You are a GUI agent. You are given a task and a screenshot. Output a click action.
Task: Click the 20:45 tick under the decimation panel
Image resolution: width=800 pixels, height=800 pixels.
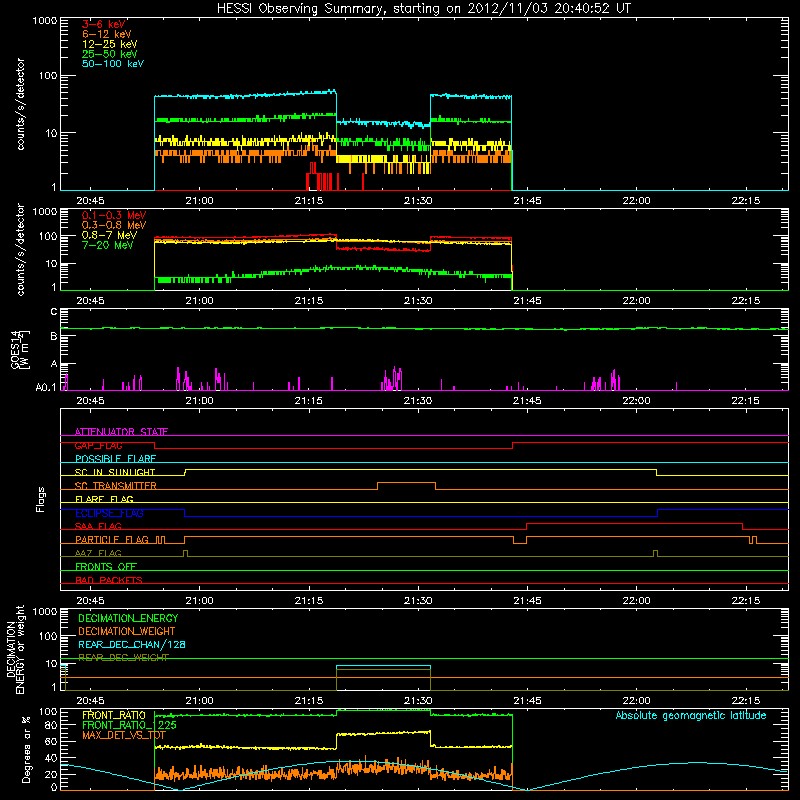click(90, 701)
